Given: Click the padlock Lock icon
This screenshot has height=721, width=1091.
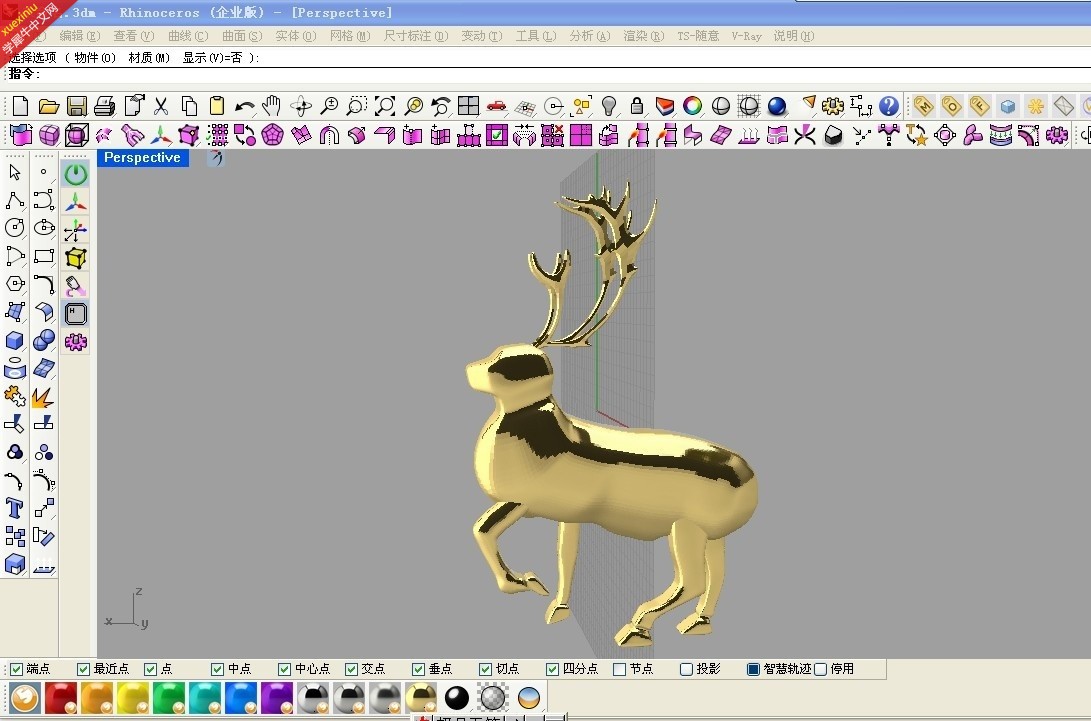Looking at the screenshot, I should 637,106.
